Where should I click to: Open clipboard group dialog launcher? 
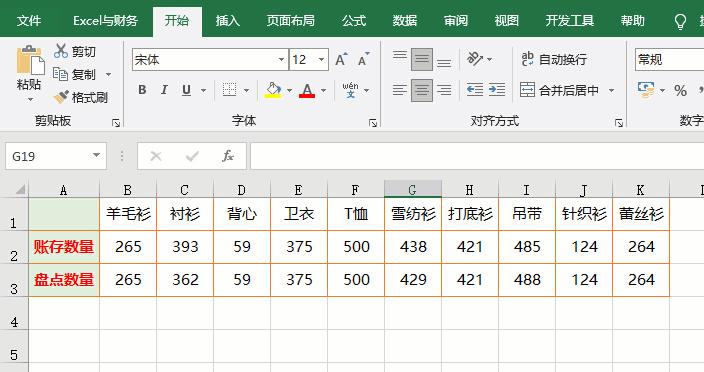(x=116, y=123)
